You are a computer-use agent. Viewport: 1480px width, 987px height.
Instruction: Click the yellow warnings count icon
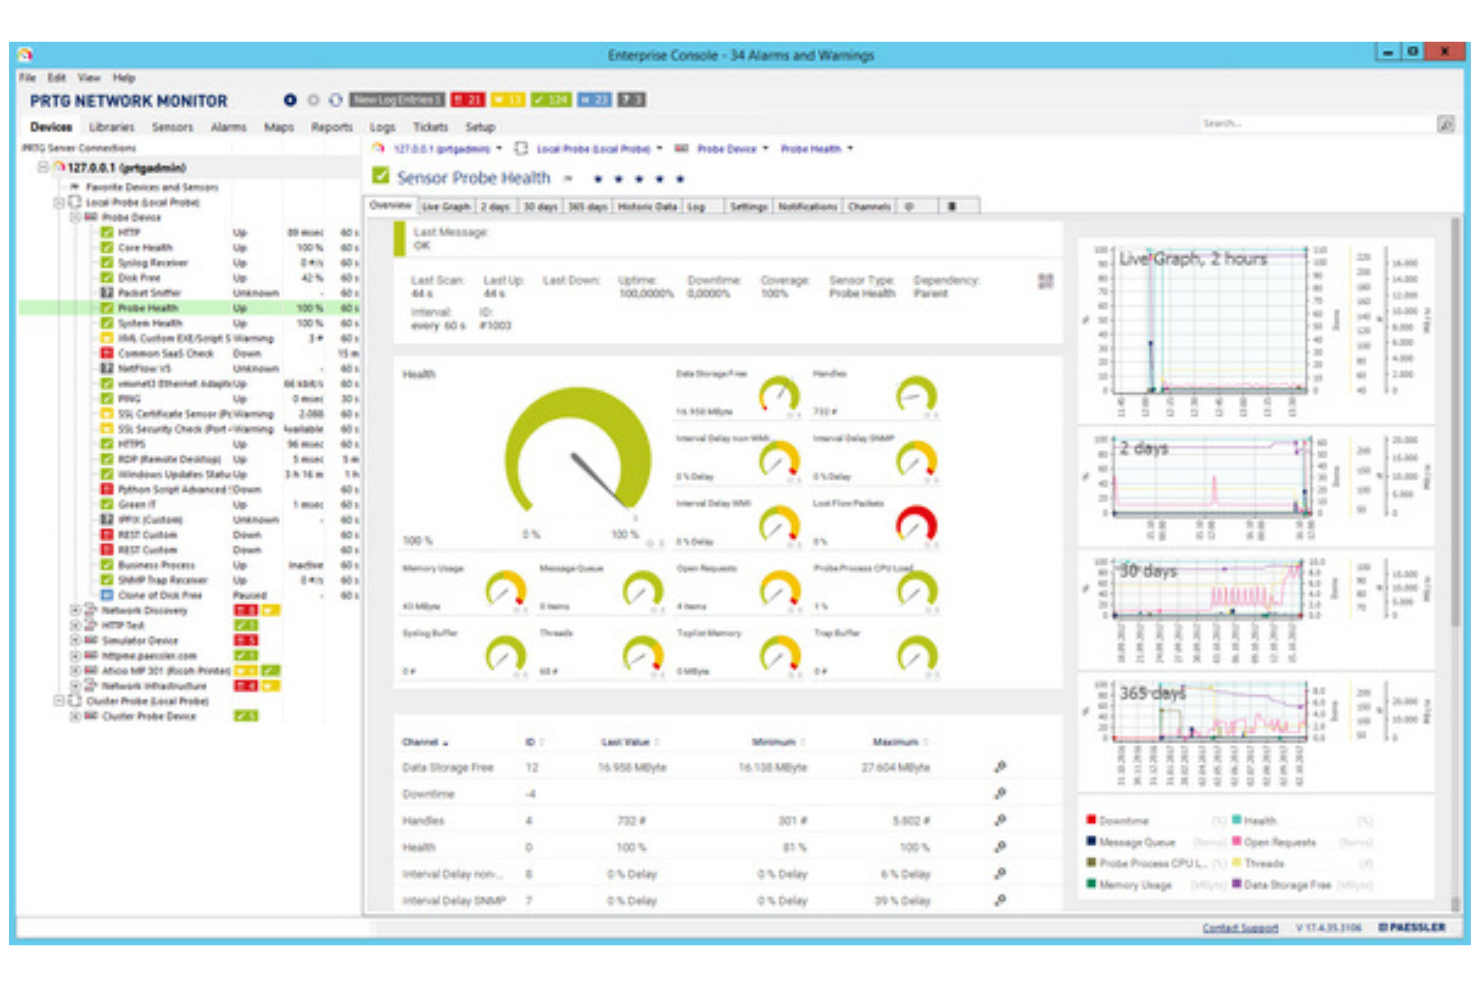[508, 99]
